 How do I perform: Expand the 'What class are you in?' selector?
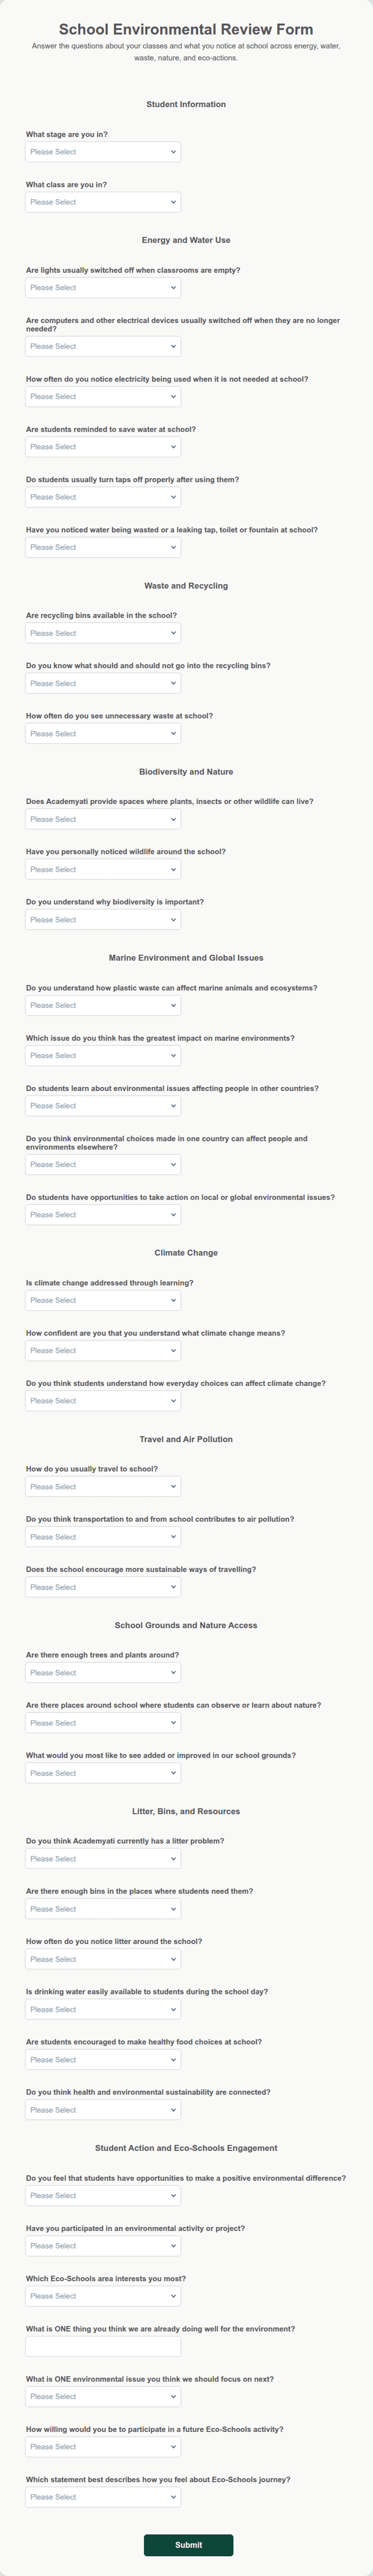pos(103,202)
